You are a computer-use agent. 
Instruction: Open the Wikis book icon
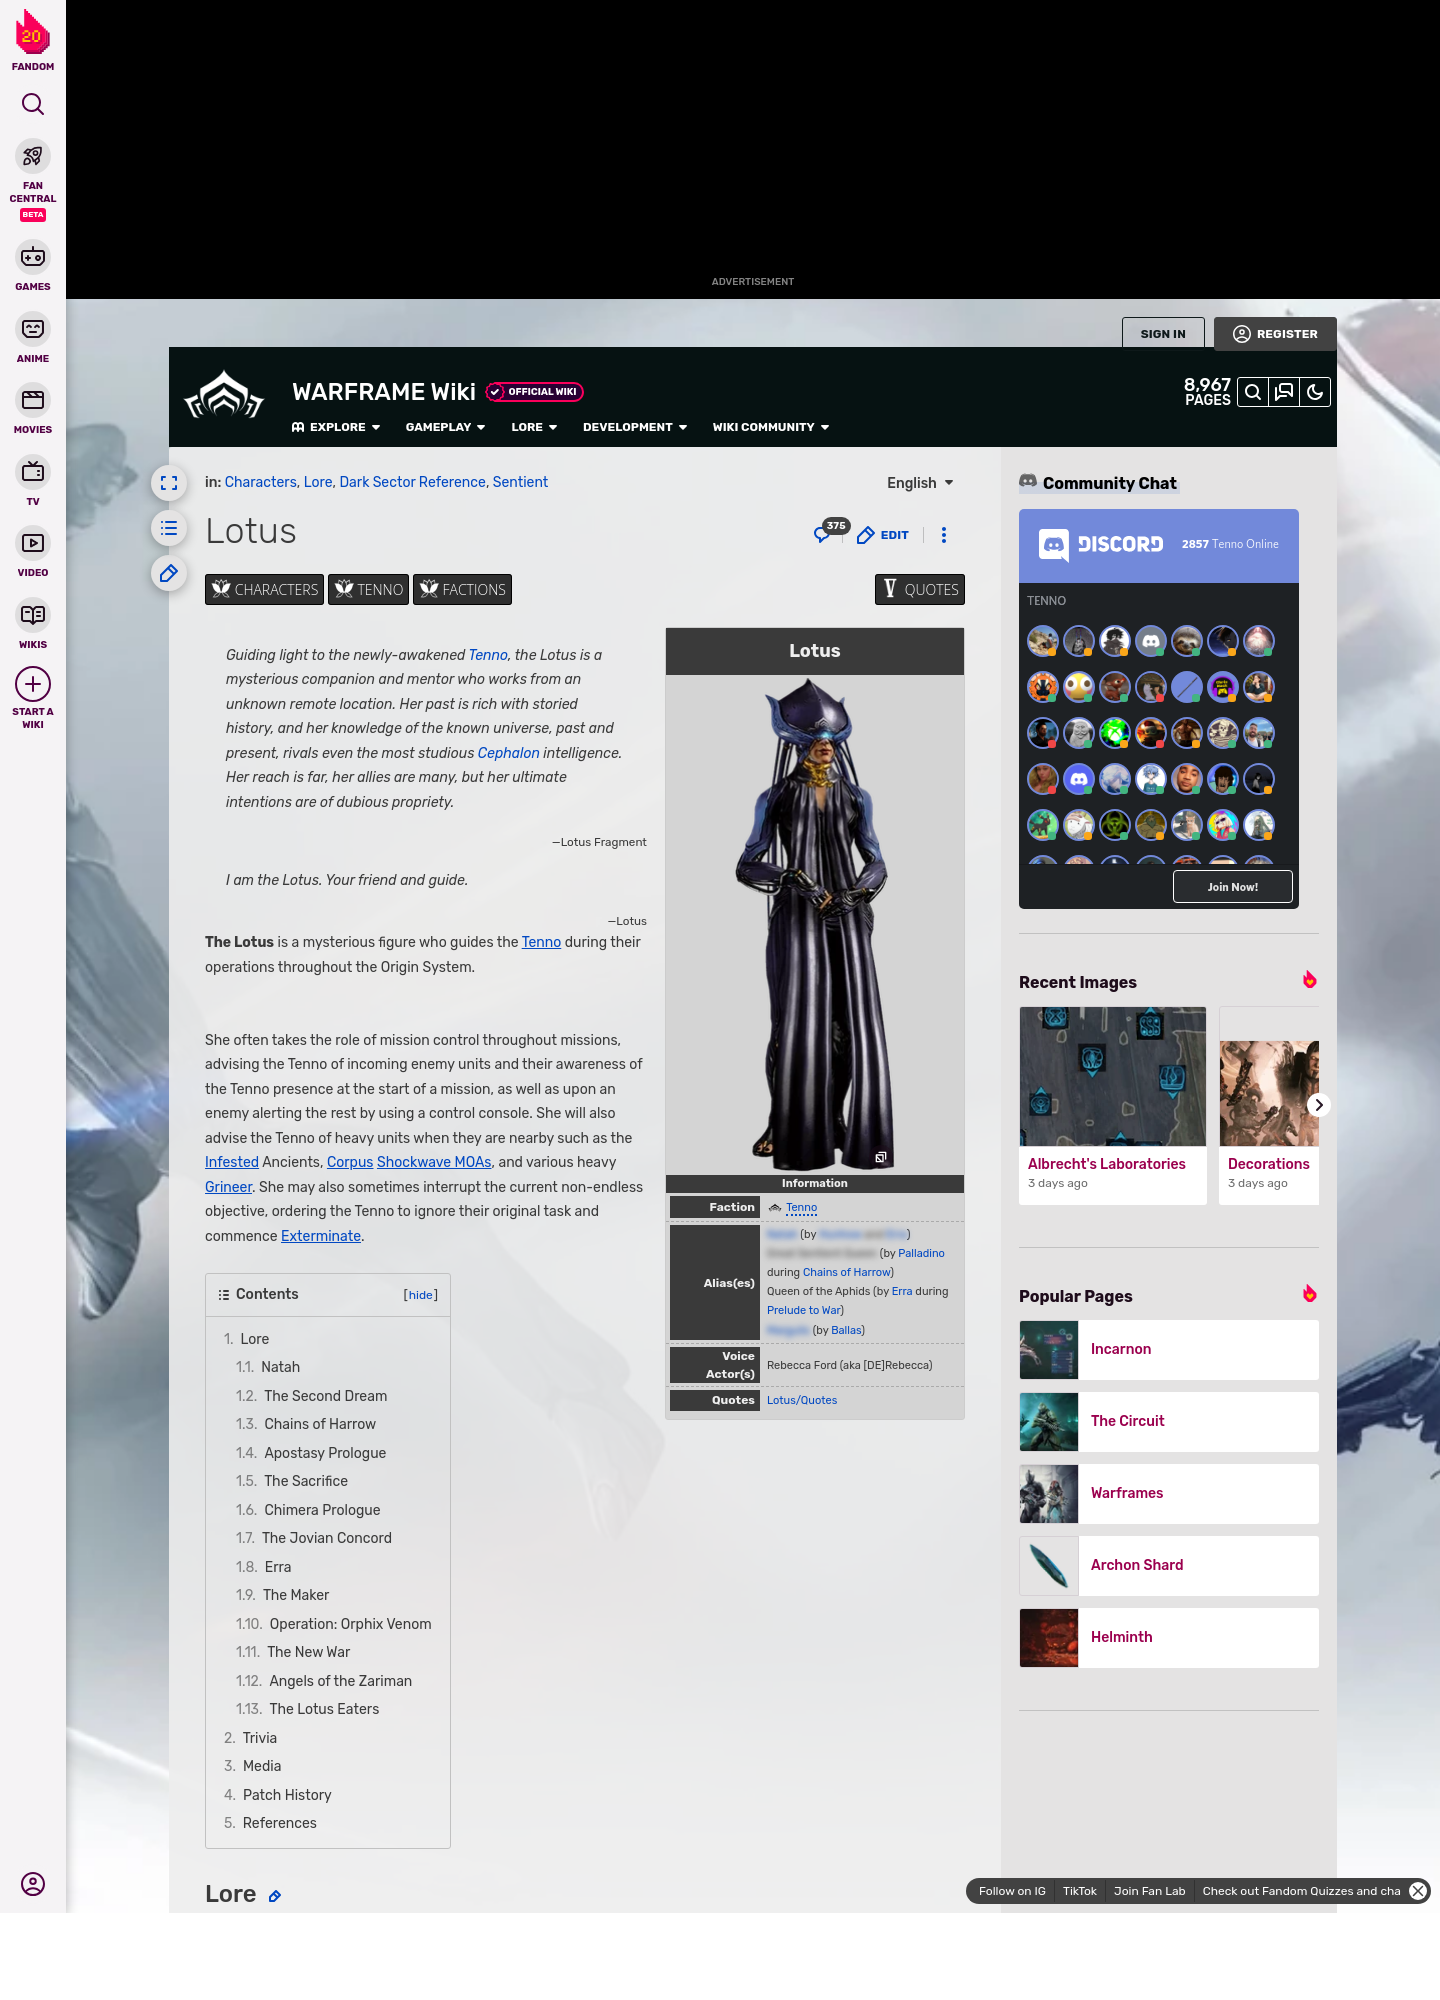(33, 615)
